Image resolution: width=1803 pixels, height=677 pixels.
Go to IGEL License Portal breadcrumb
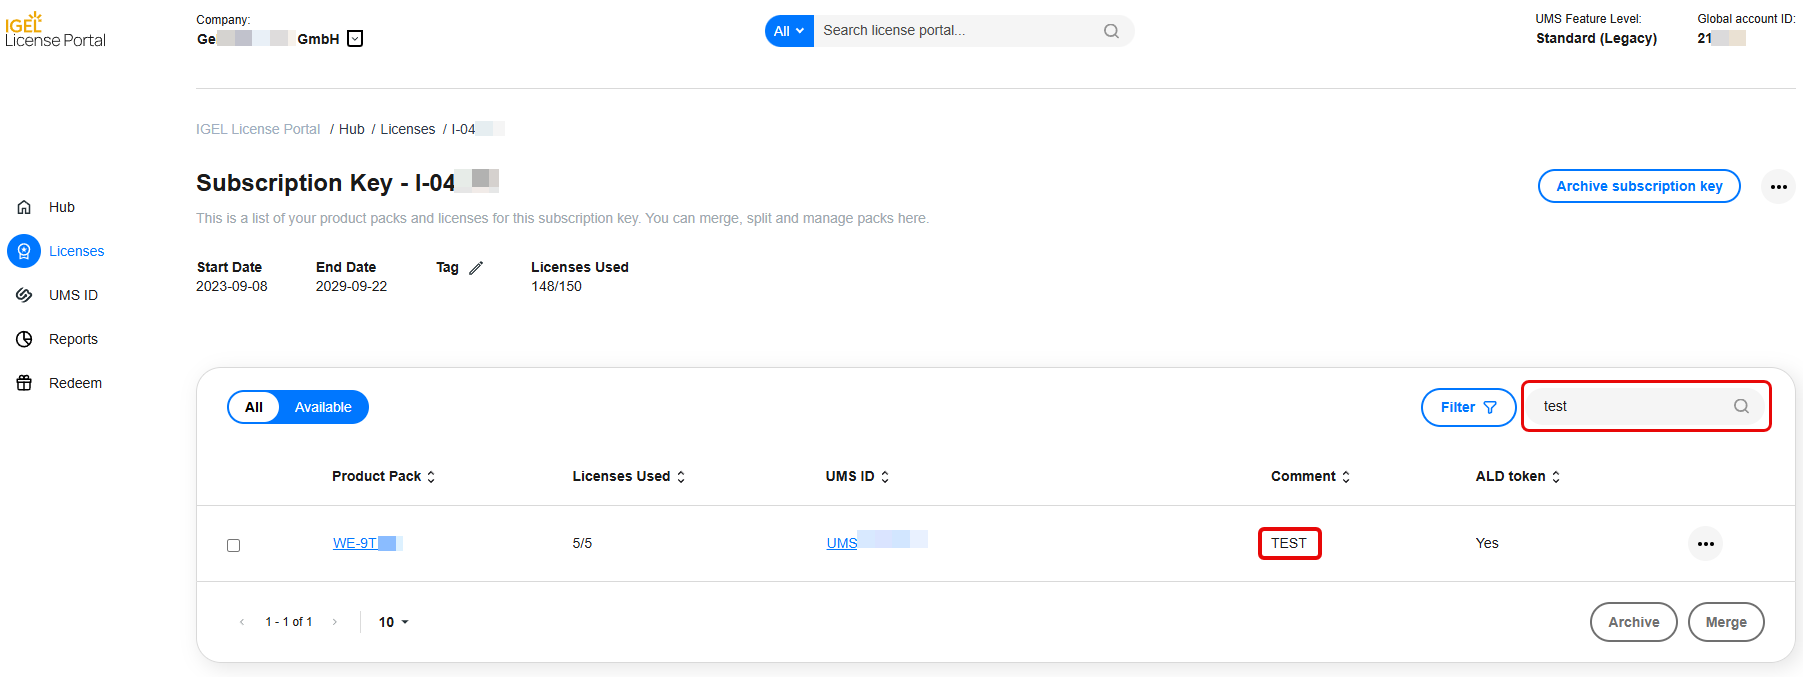[258, 129]
